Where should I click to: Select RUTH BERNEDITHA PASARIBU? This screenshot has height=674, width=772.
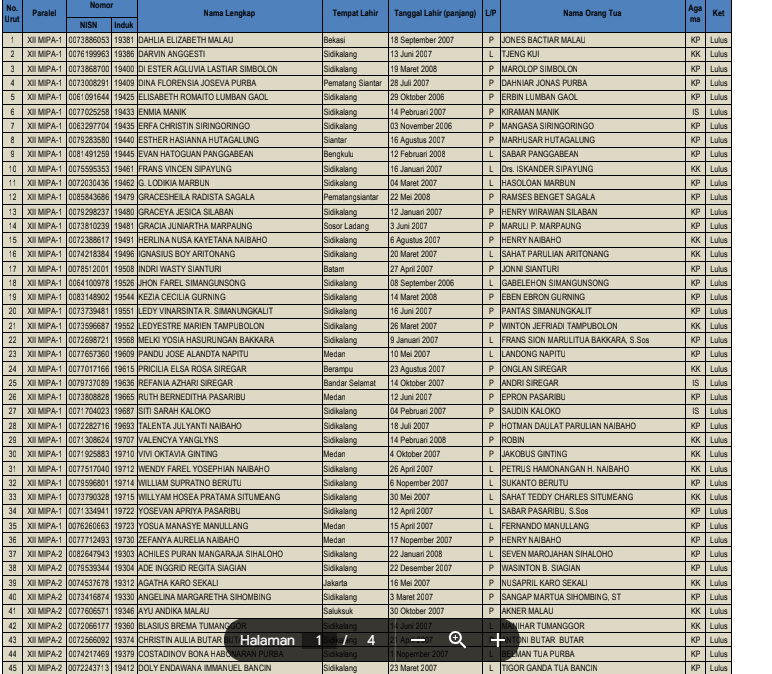(x=192, y=397)
